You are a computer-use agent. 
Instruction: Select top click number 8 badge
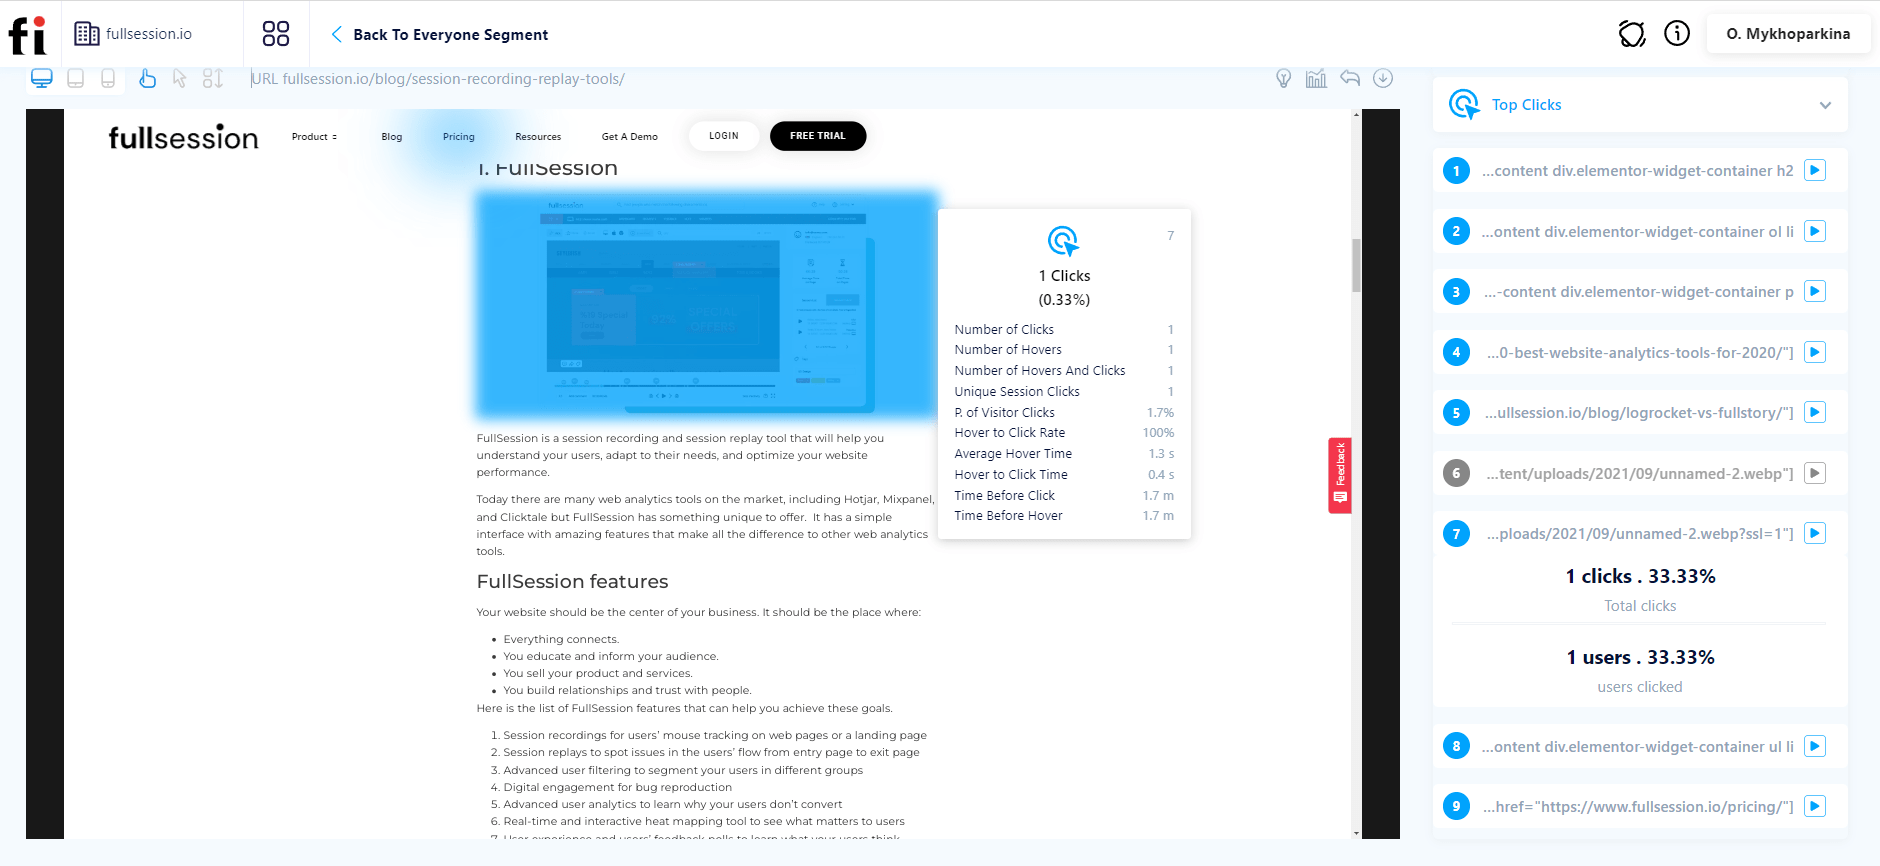pos(1456,746)
